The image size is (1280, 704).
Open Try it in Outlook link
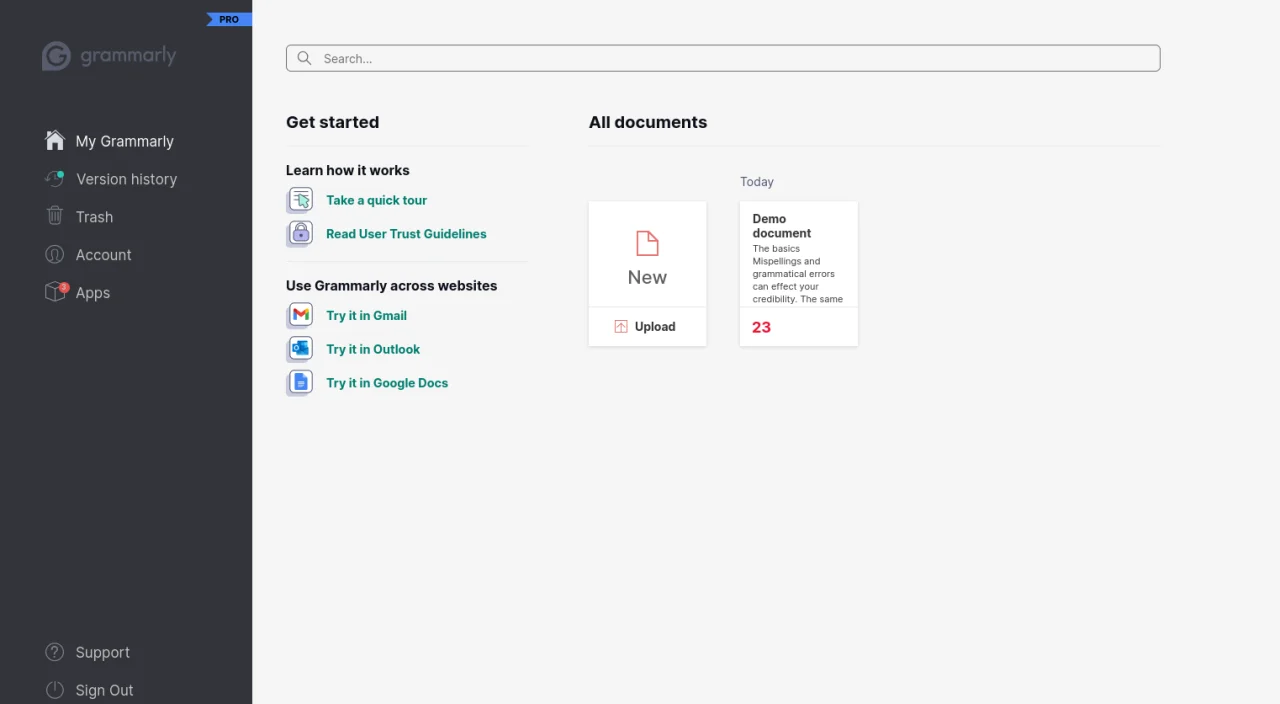[x=373, y=349]
